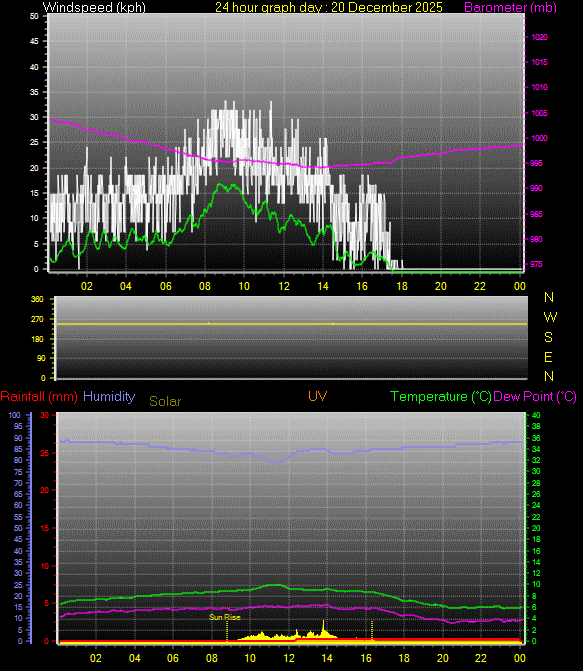Select the 'Solar' legend label
The image size is (583, 671).
tap(165, 401)
